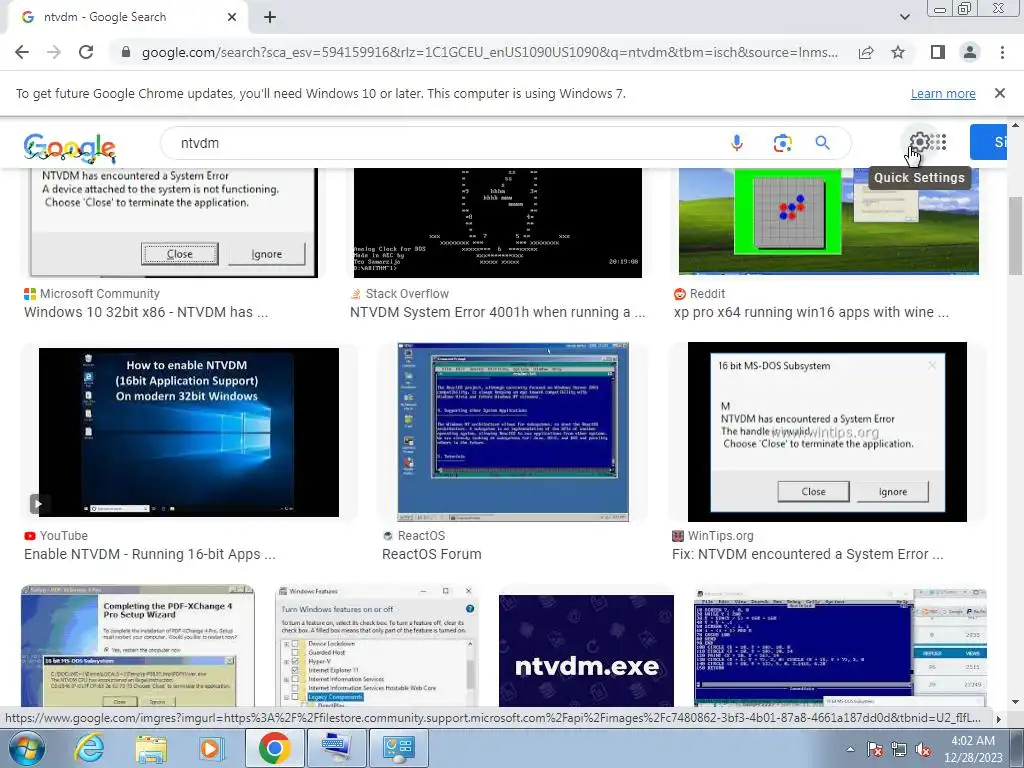Image resolution: width=1024 pixels, height=768 pixels.
Task: Show hidden tray icons arrow
Action: coord(850,749)
